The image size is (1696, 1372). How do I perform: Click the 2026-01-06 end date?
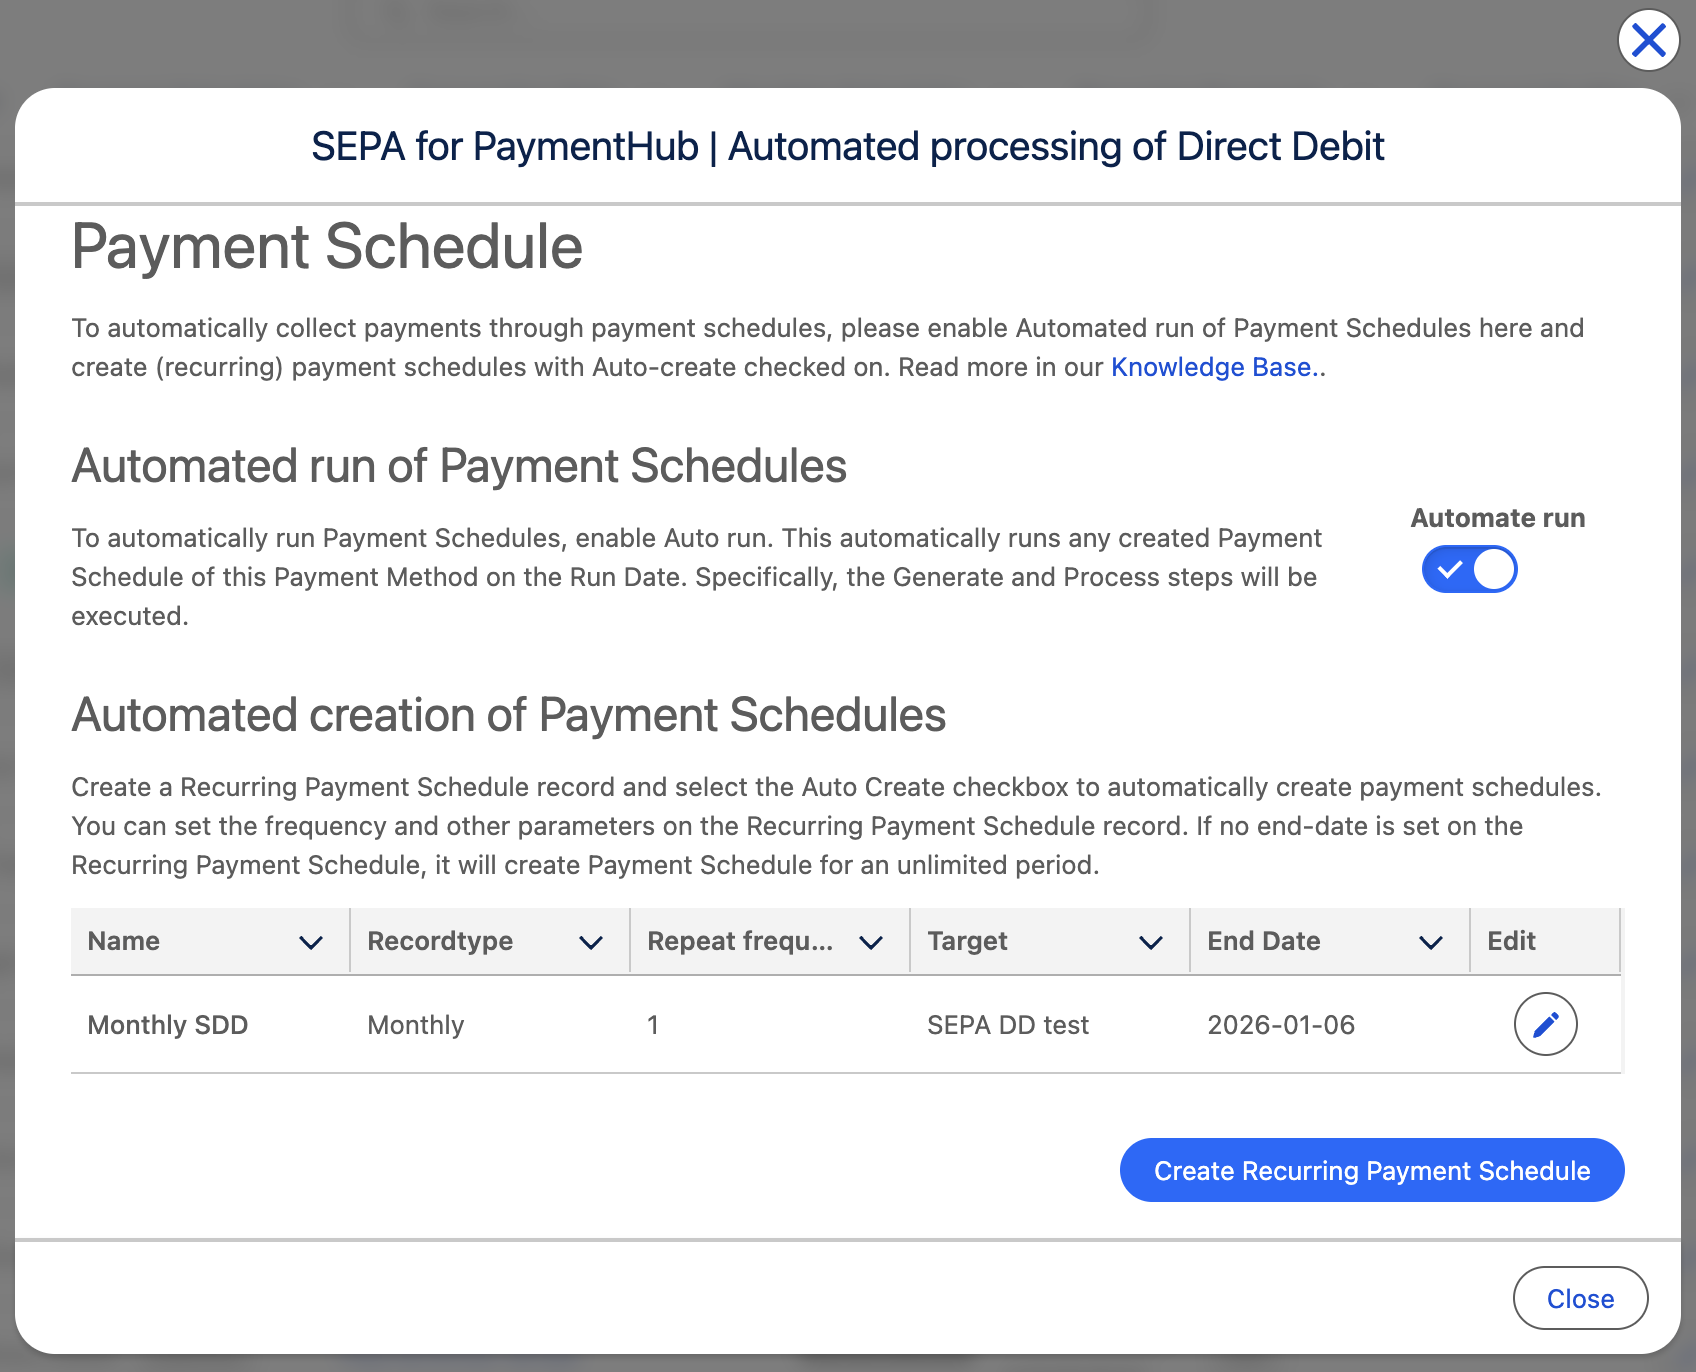coord(1281,1024)
